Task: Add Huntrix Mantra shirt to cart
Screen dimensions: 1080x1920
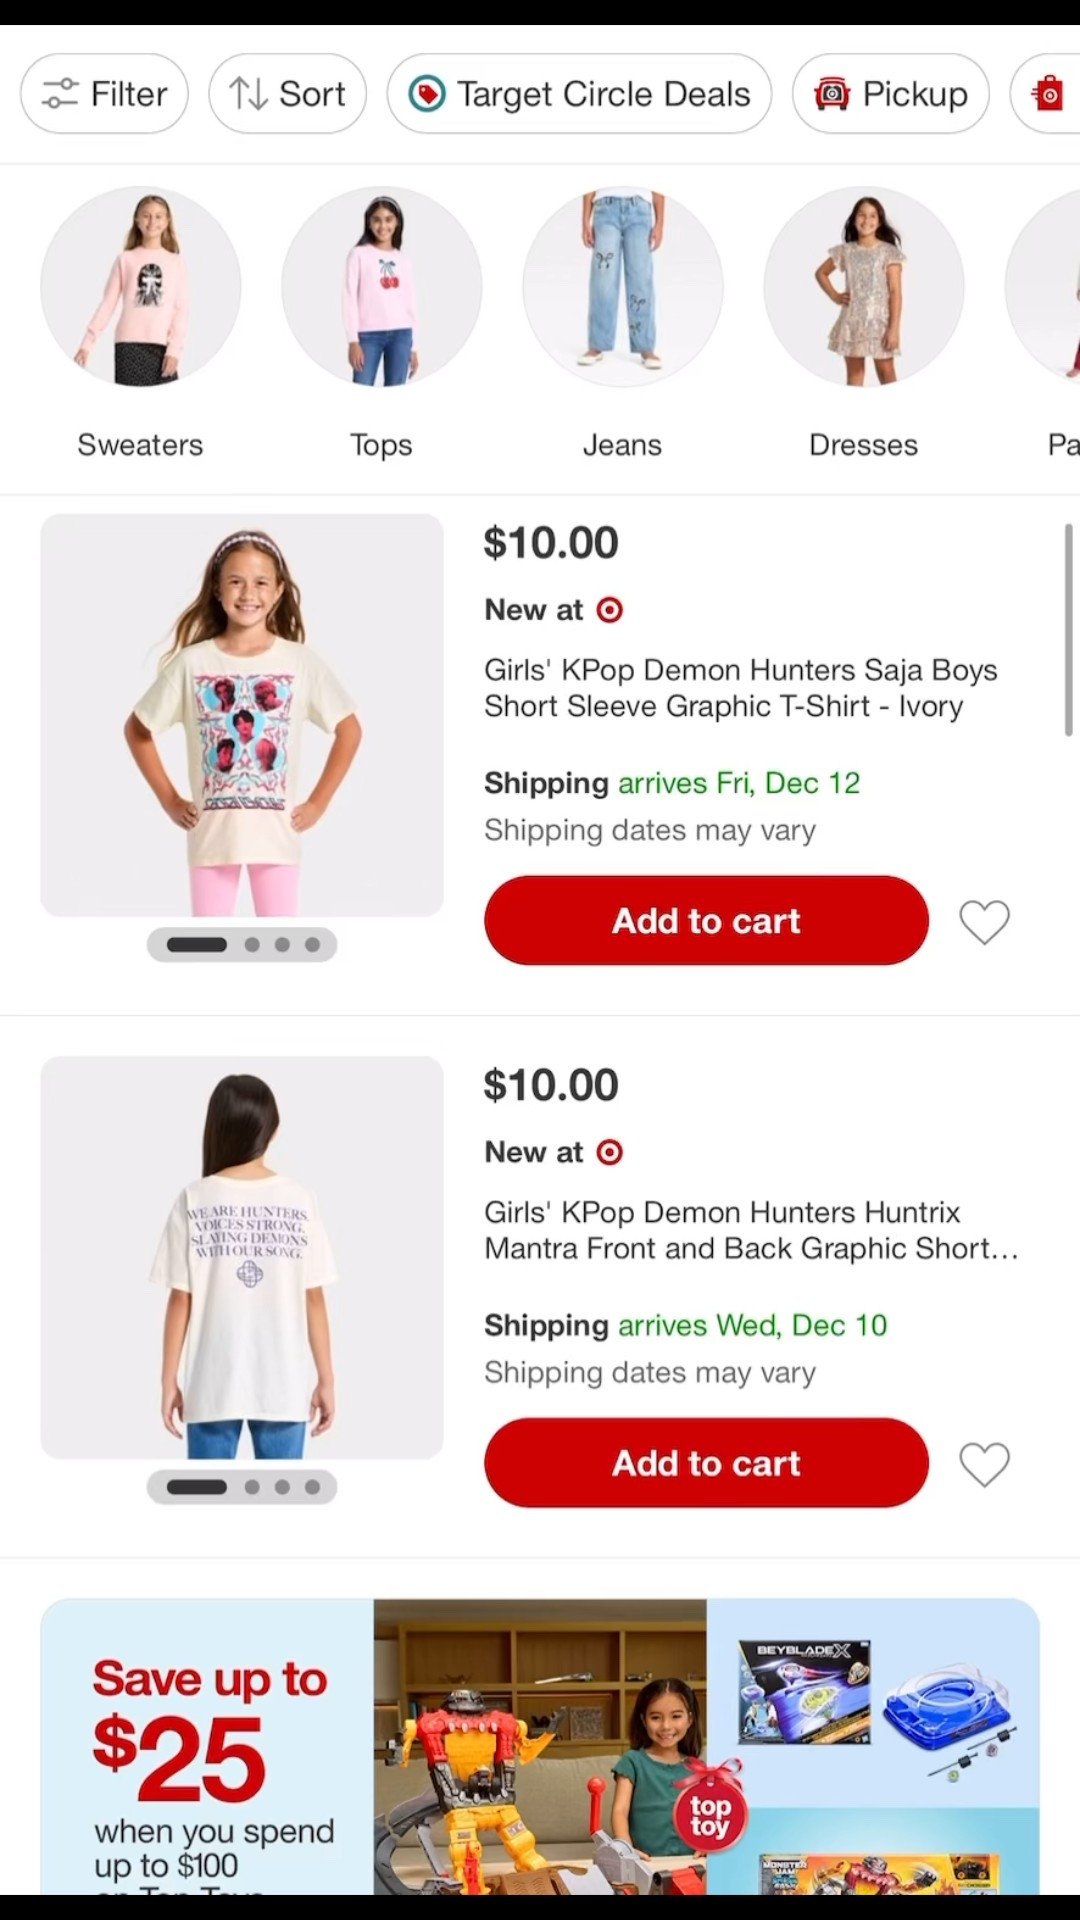Action: click(706, 1463)
